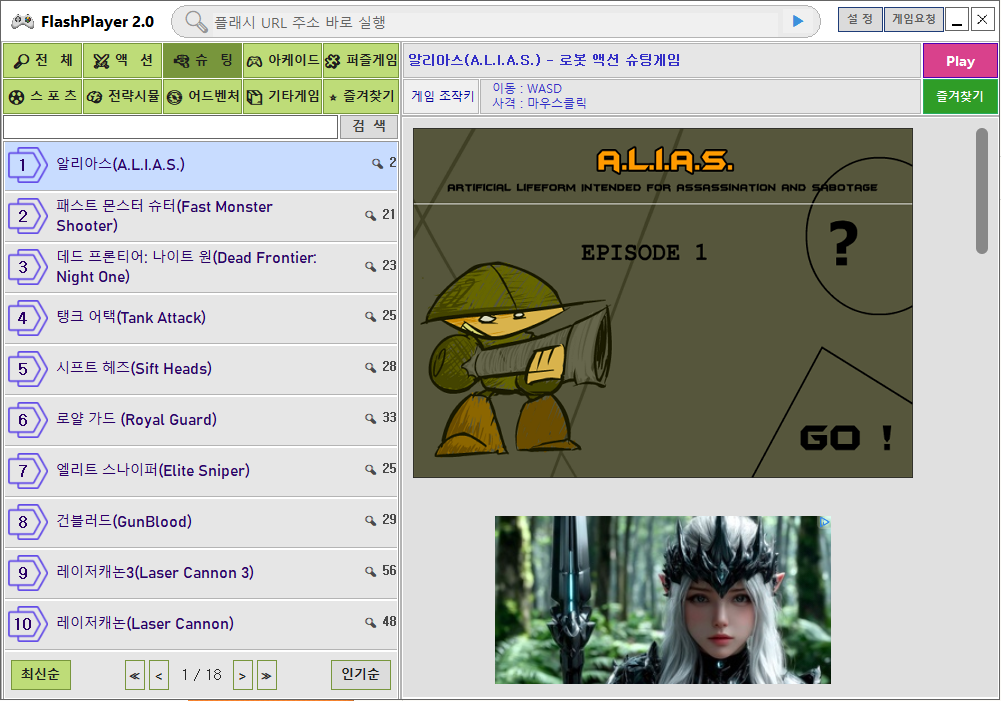Click view-count magnifier on Royal Guard row
The width and height of the screenshot is (1001, 701).
370,419
